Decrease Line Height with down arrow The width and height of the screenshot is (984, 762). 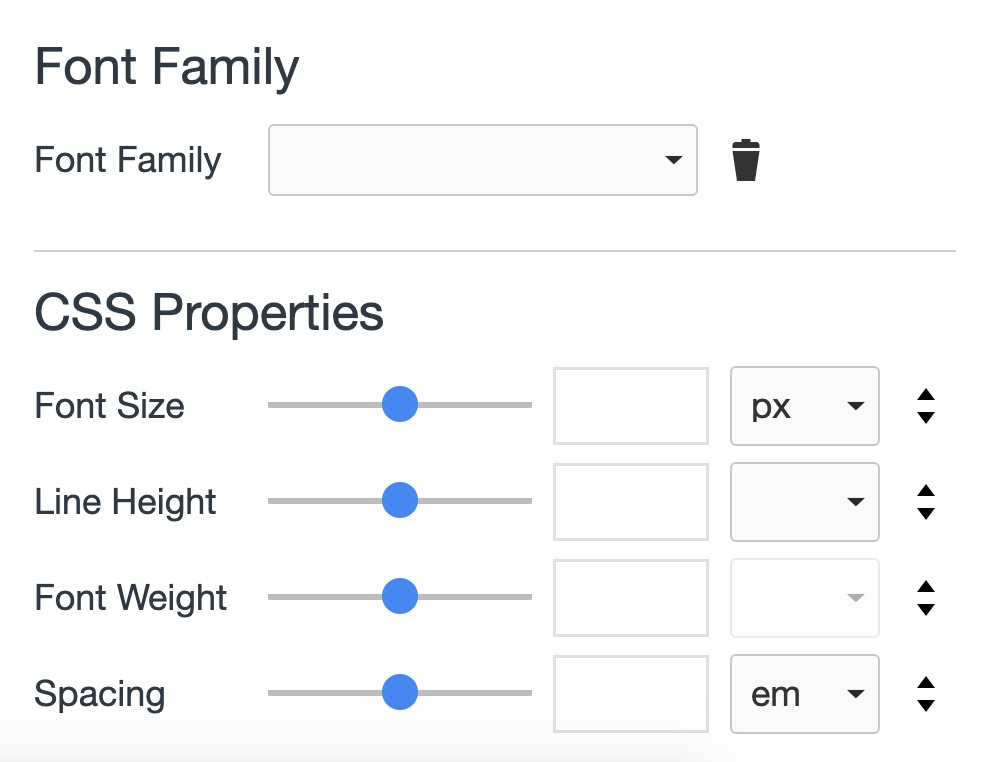[x=926, y=513]
